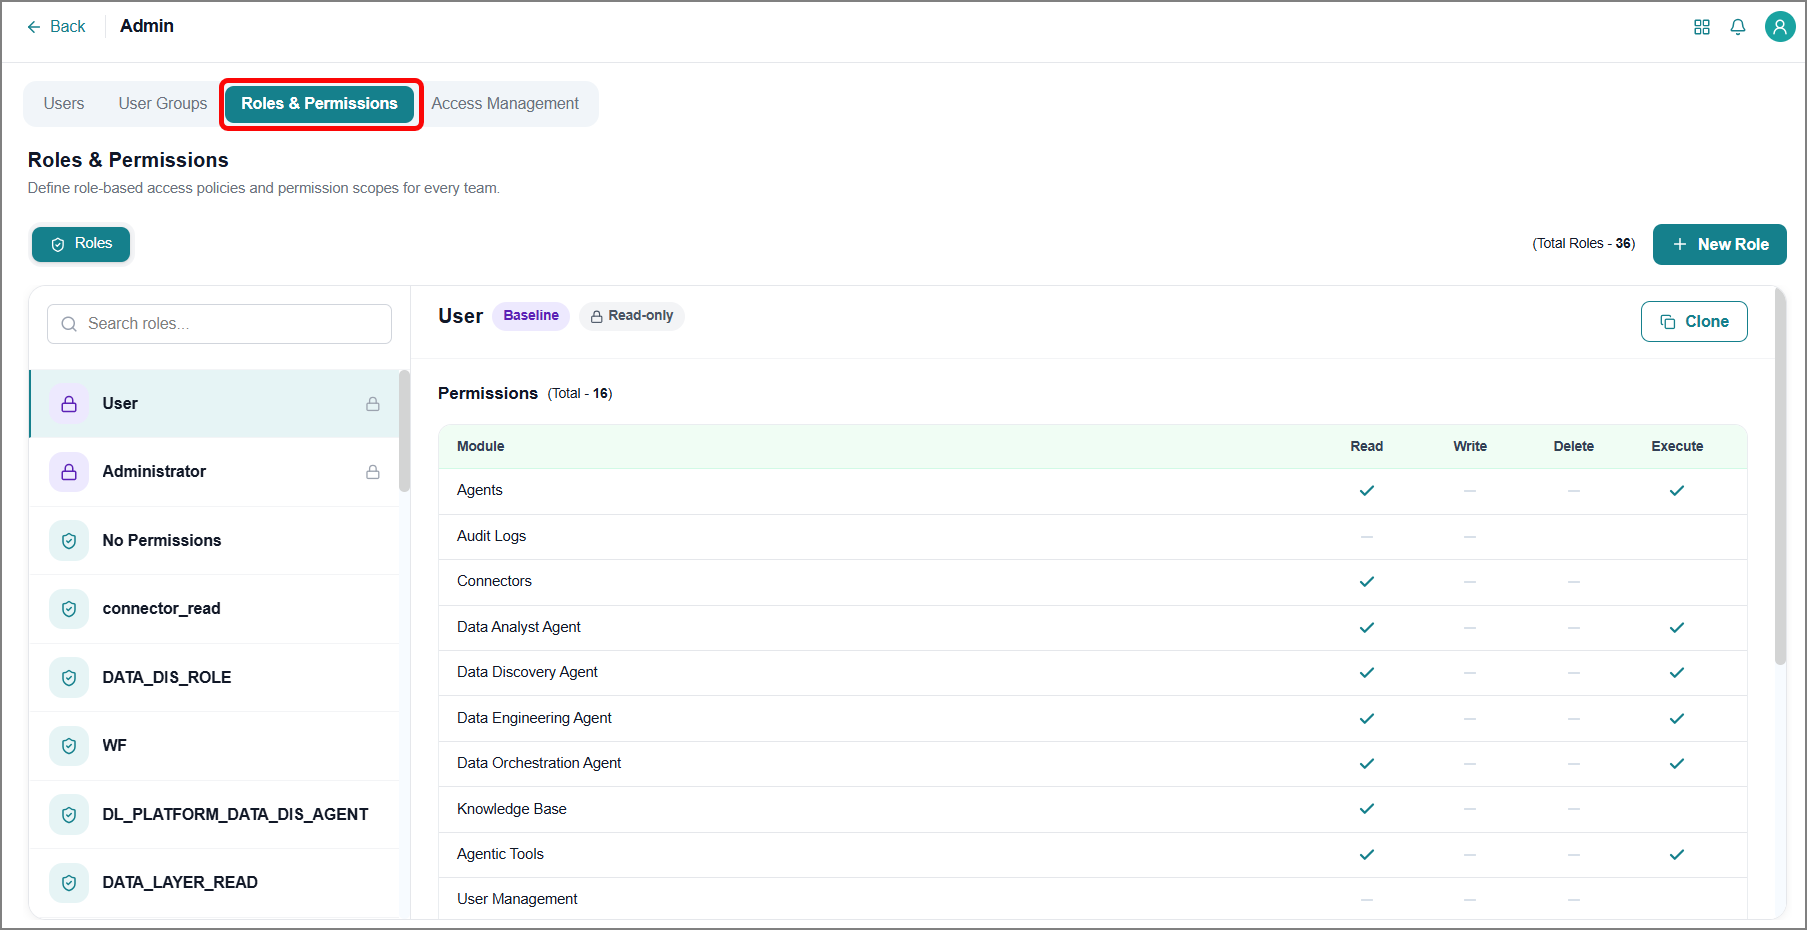Click the Back arrow link
Screen dimensions: 1807x930
pos(56,27)
